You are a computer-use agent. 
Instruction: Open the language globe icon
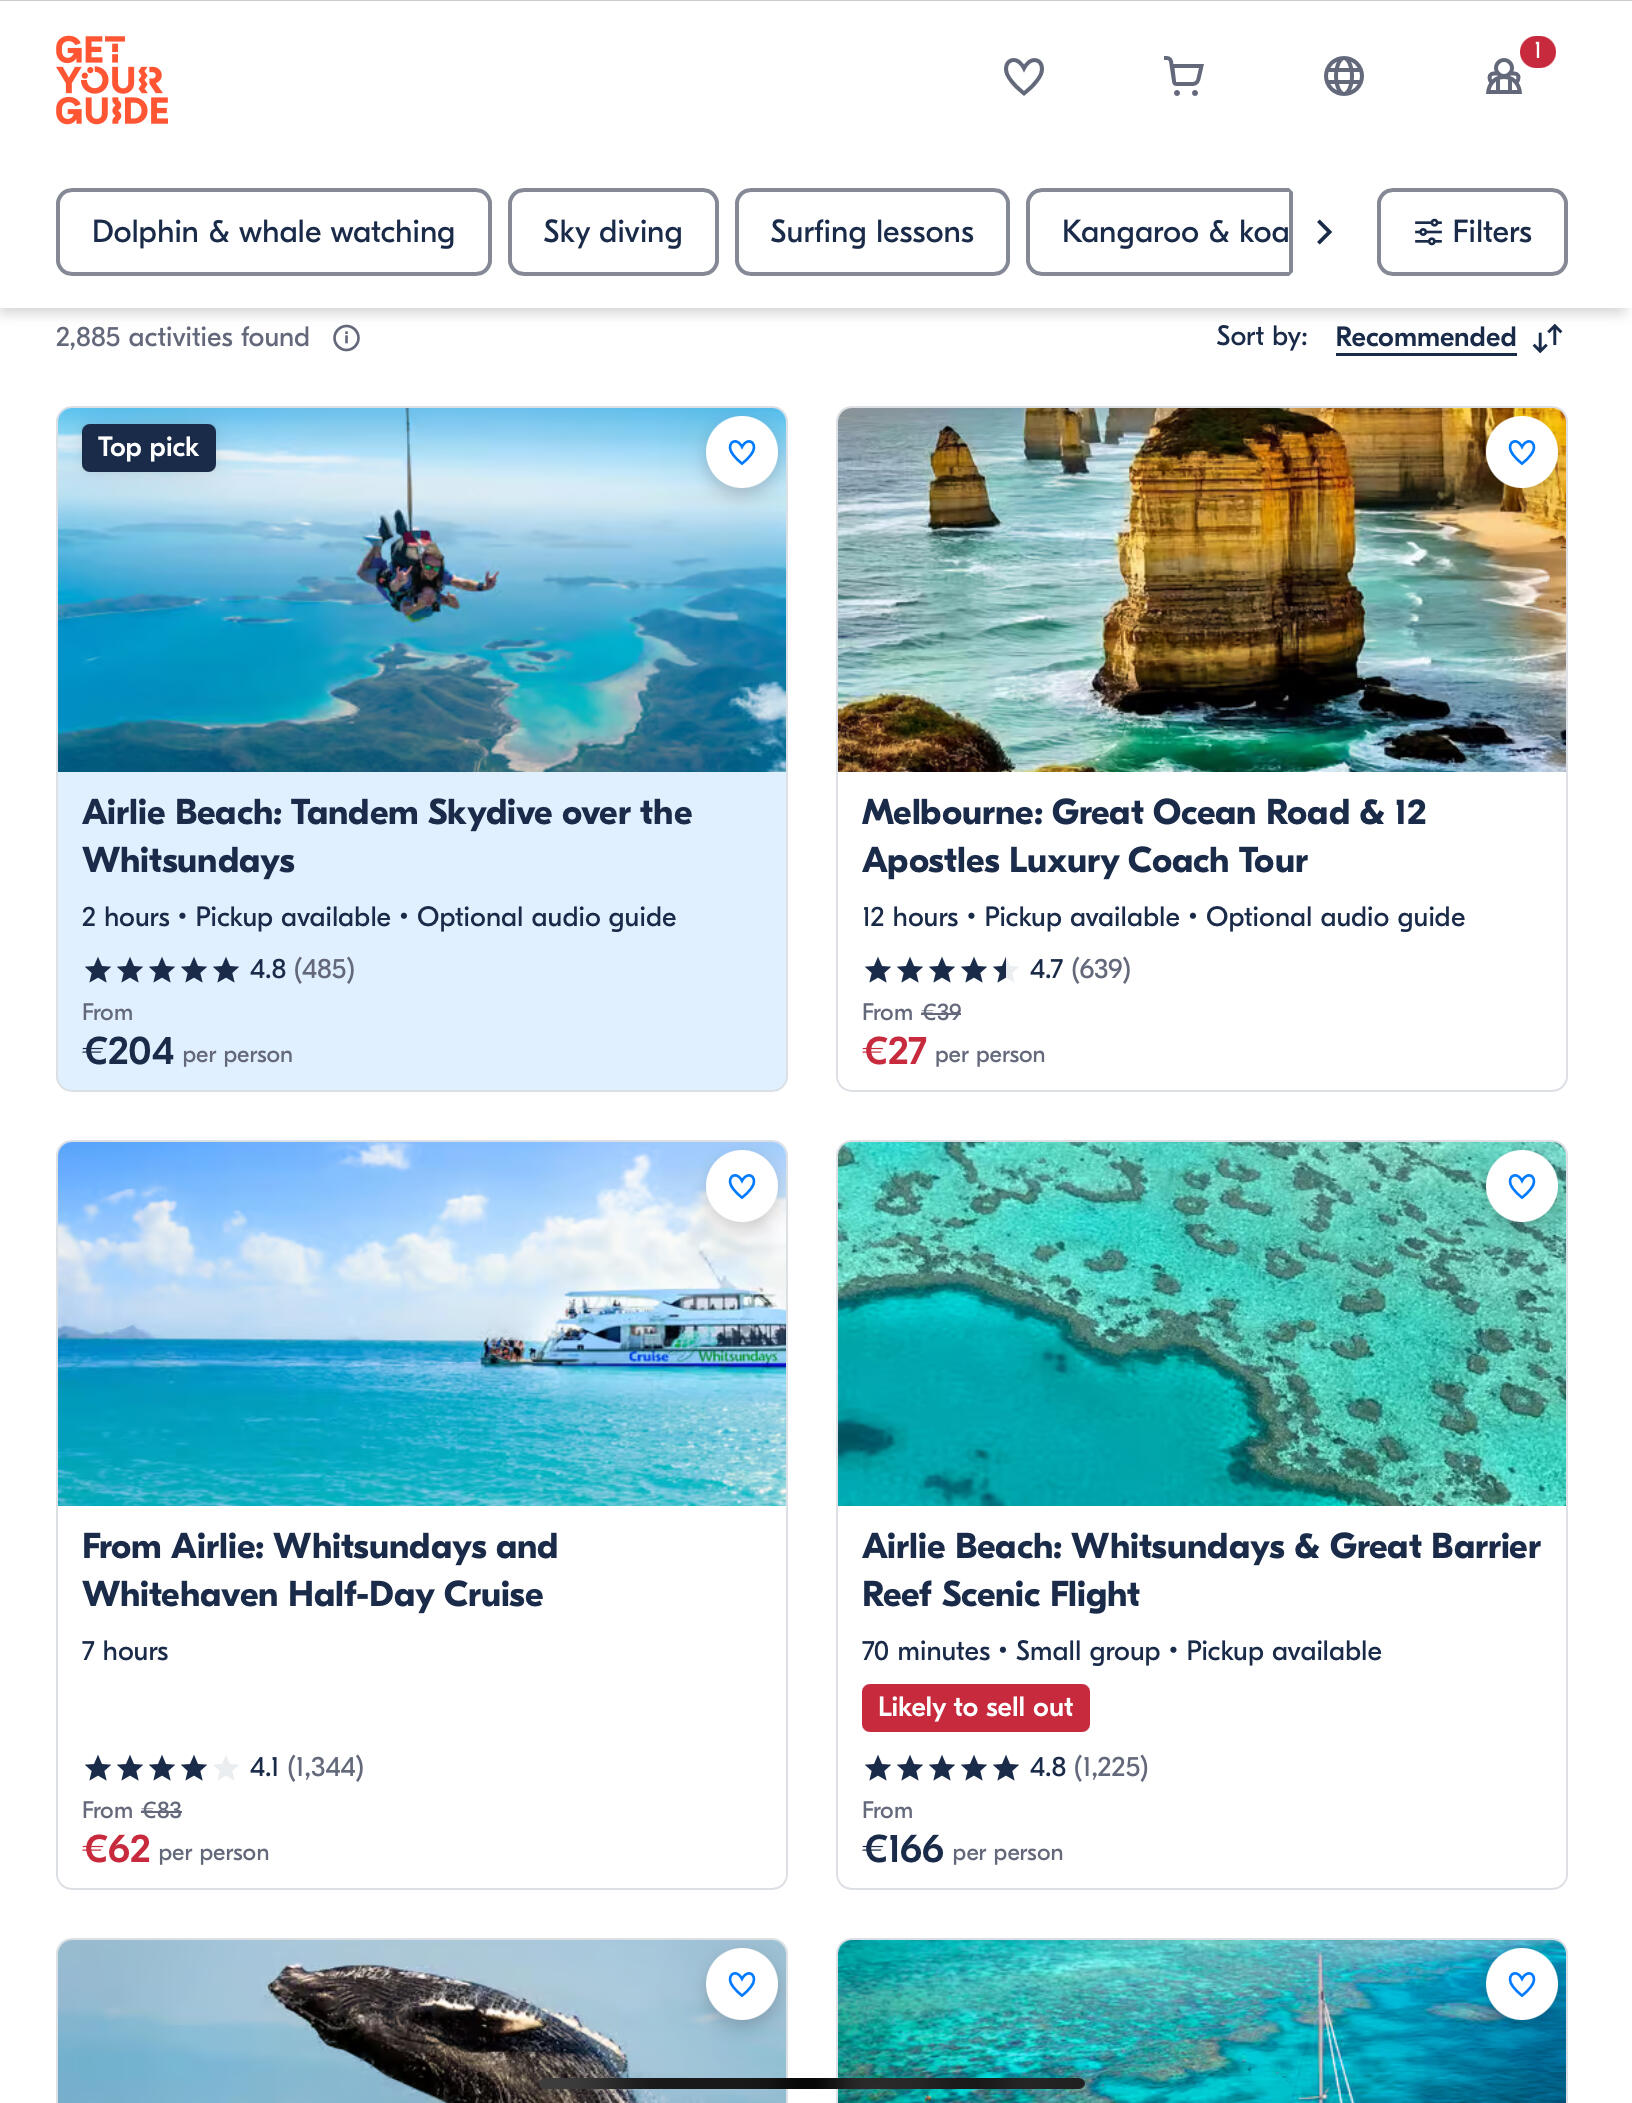(1343, 76)
